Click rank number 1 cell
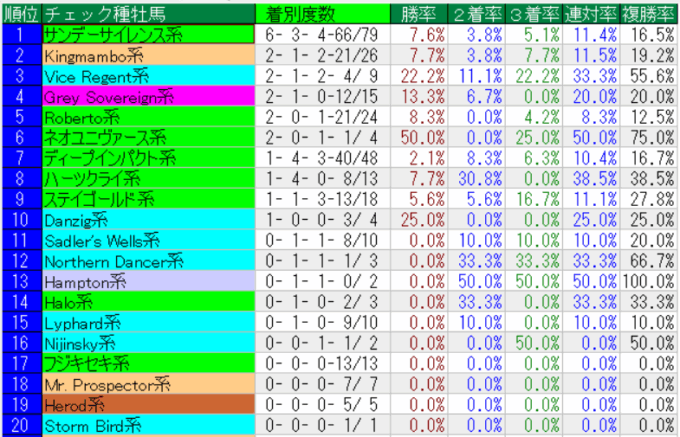 (x=22, y=35)
